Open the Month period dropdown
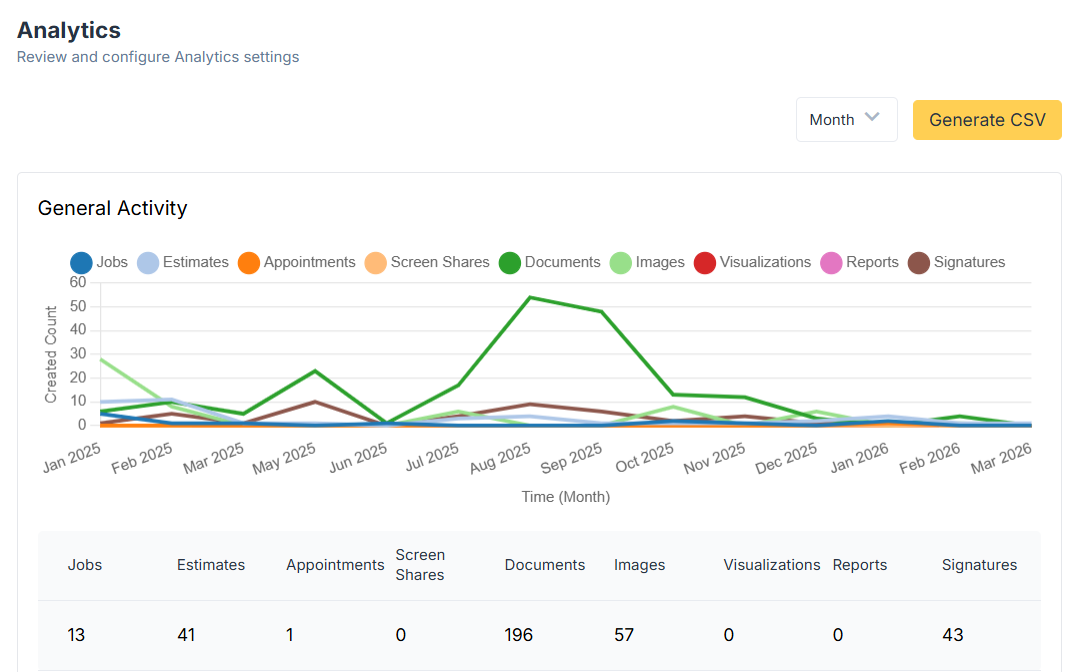 pos(846,120)
